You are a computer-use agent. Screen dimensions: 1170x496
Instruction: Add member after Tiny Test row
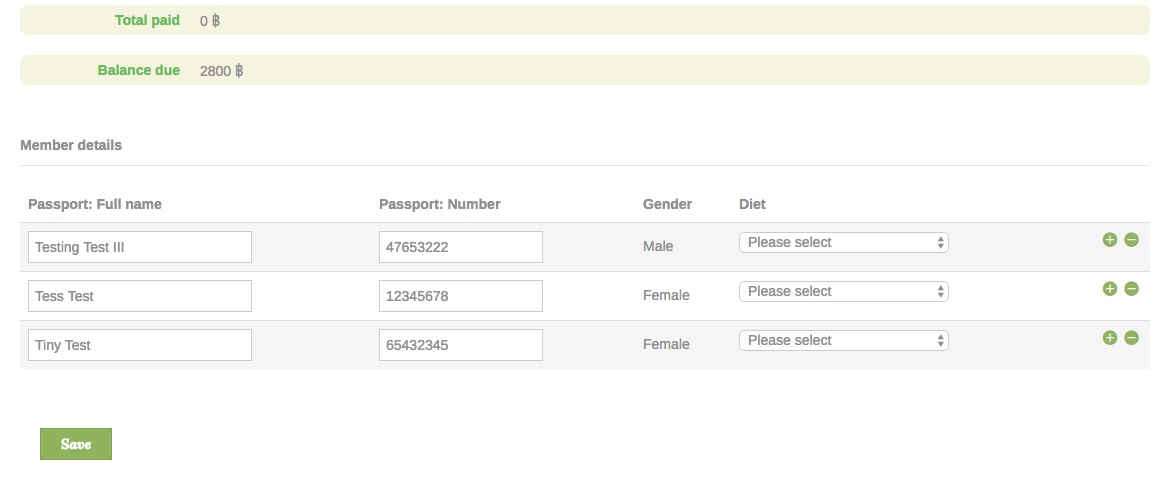point(1109,338)
